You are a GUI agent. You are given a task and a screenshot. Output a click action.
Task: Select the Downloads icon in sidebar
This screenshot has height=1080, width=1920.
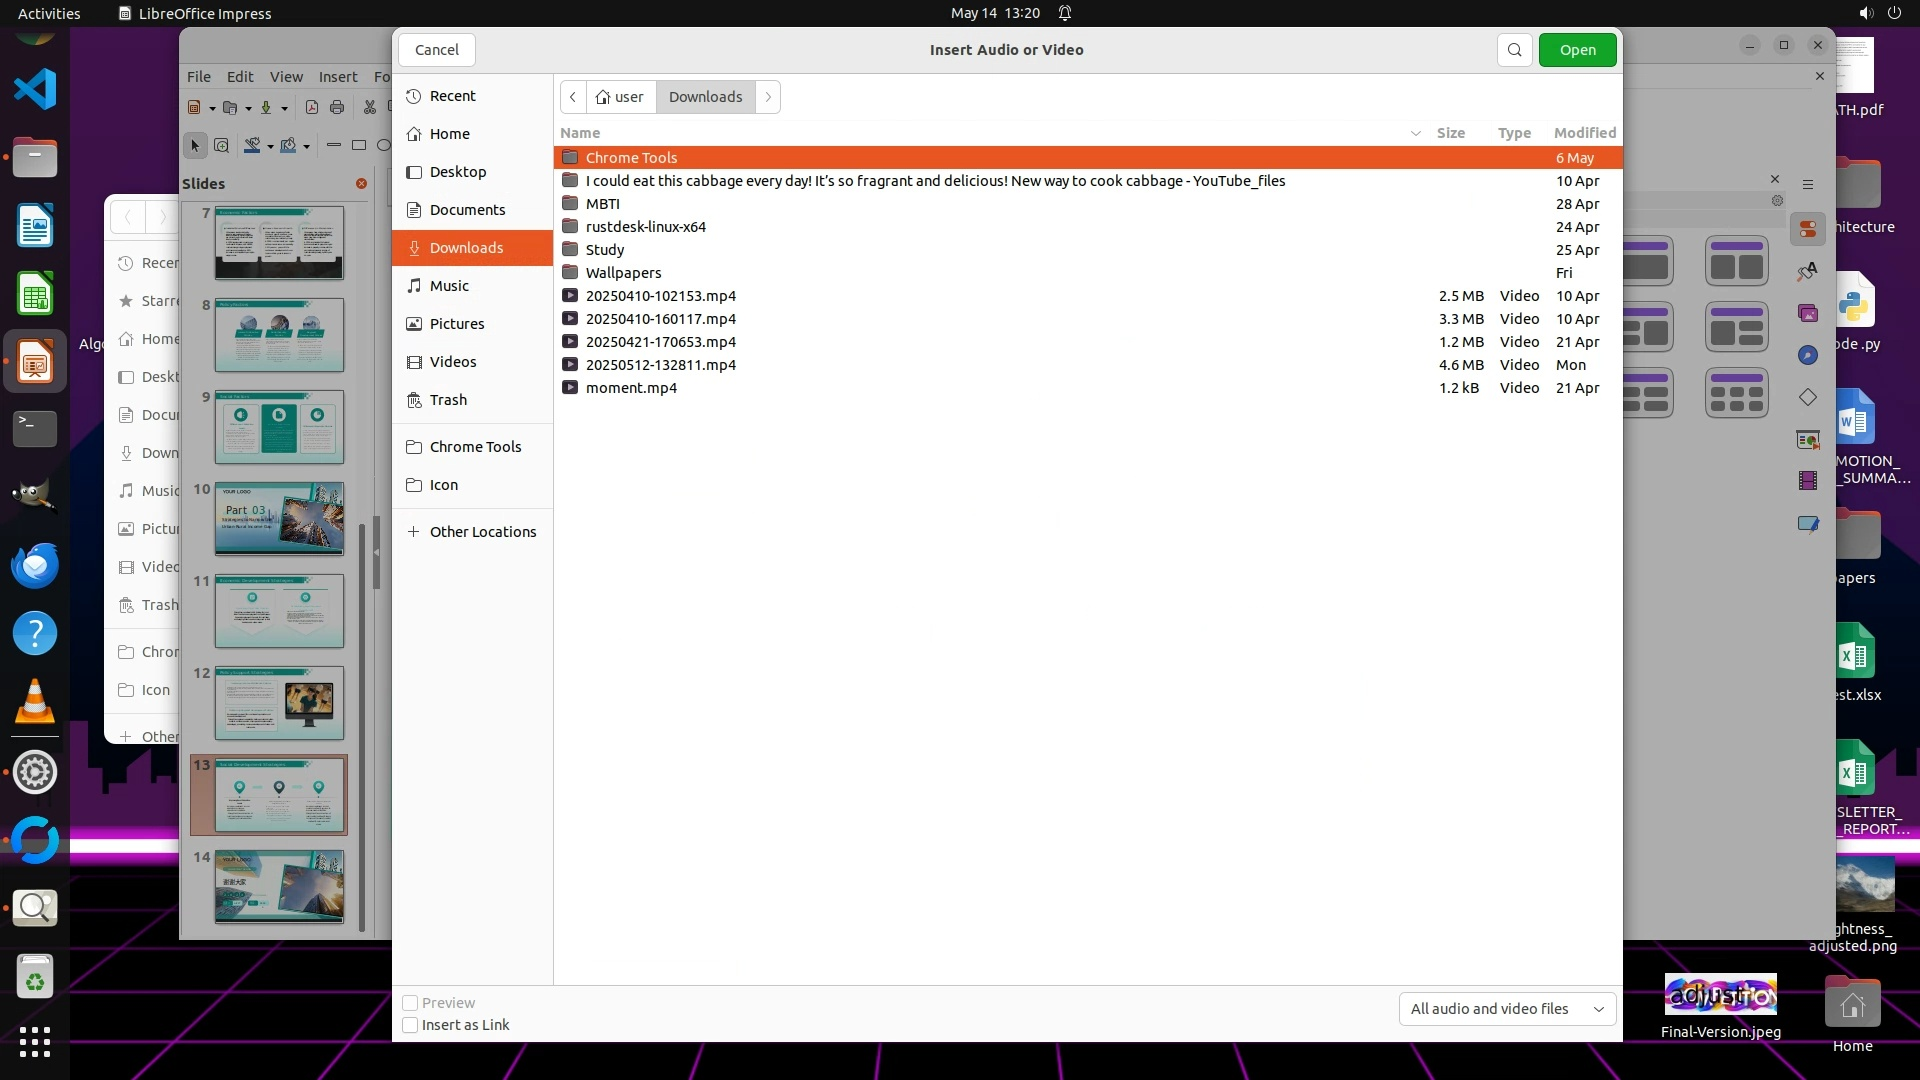pyautogui.click(x=414, y=248)
